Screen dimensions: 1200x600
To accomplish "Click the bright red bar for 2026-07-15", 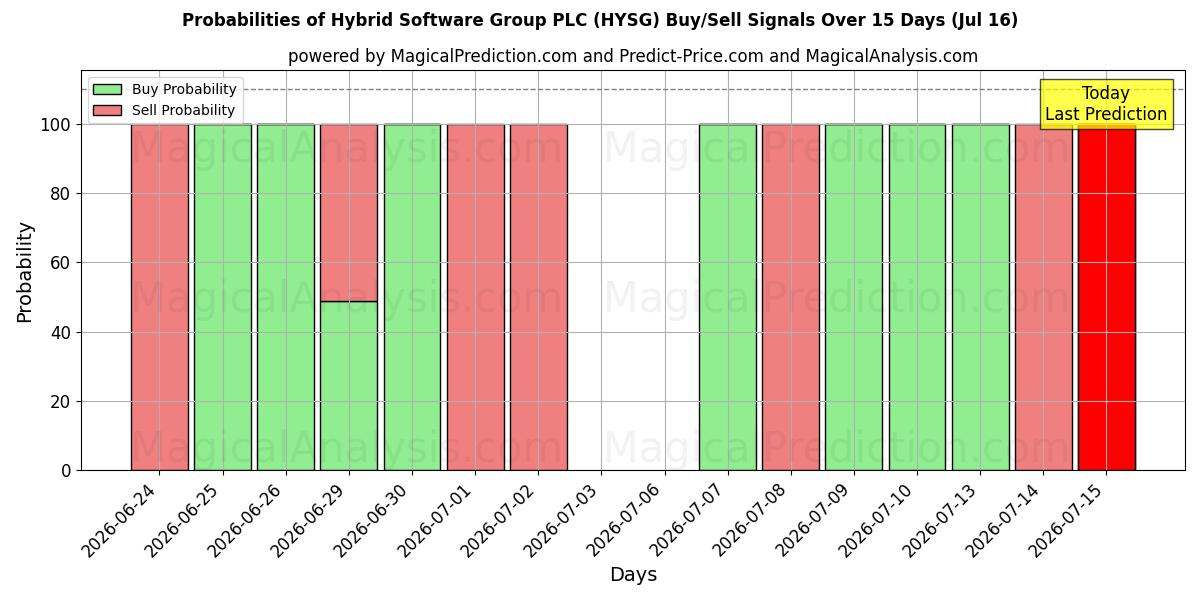I will tap(1107, 297).
